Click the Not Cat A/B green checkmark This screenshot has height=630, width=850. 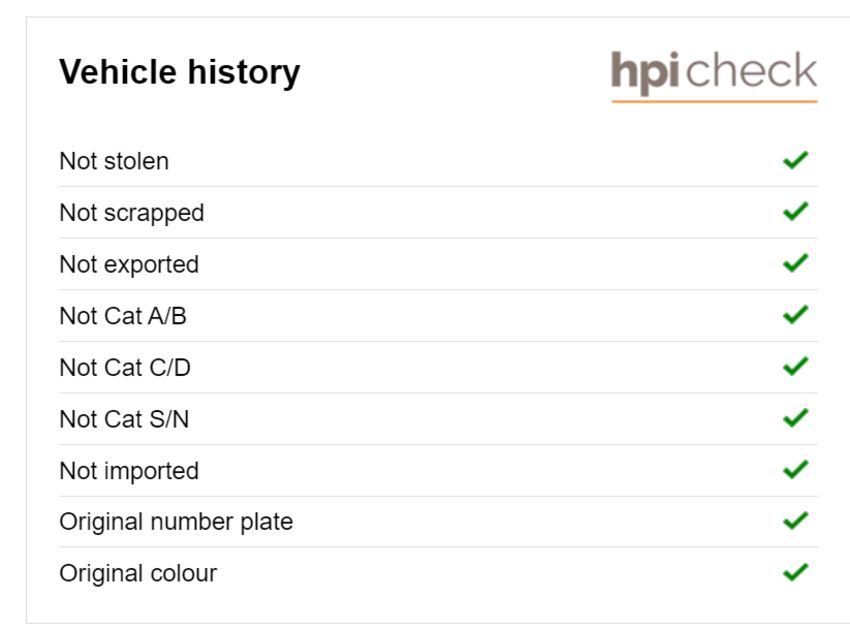[795, 315]
